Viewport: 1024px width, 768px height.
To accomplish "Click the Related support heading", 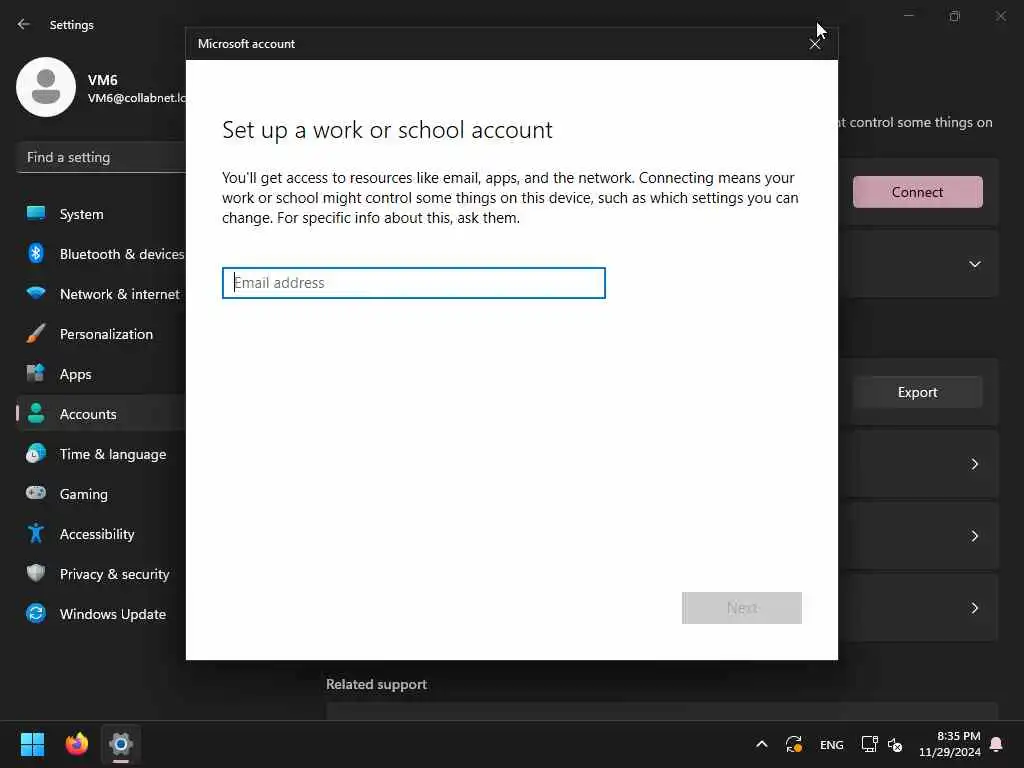I will click(376, 684).
